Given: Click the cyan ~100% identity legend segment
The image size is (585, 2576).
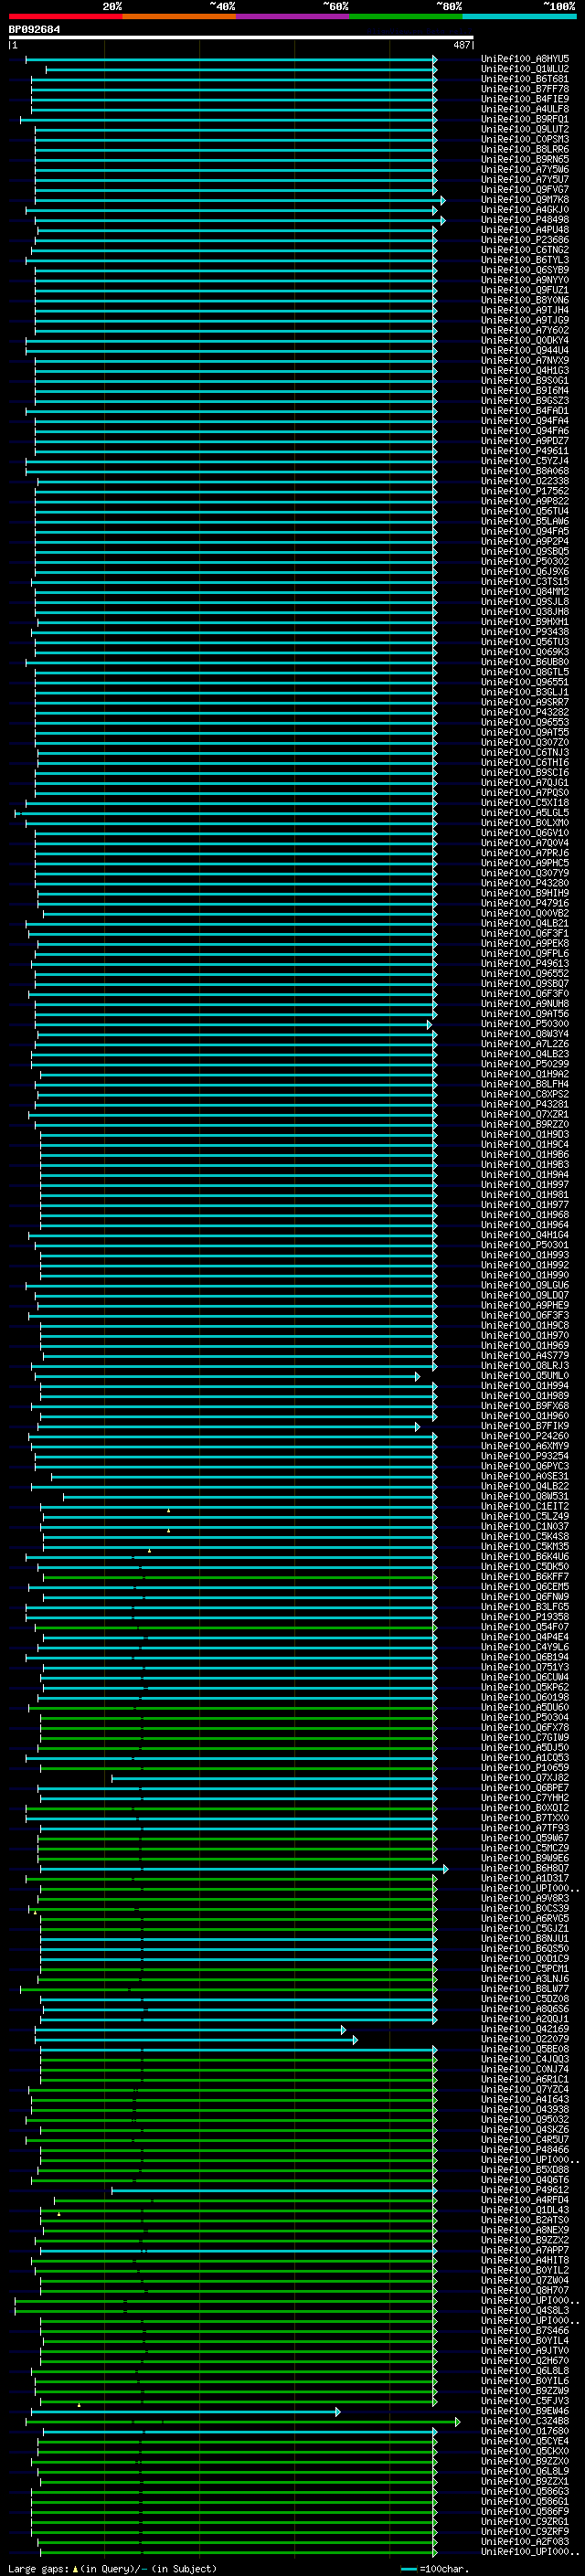Looking at the screenshot, I should point(519,16).
